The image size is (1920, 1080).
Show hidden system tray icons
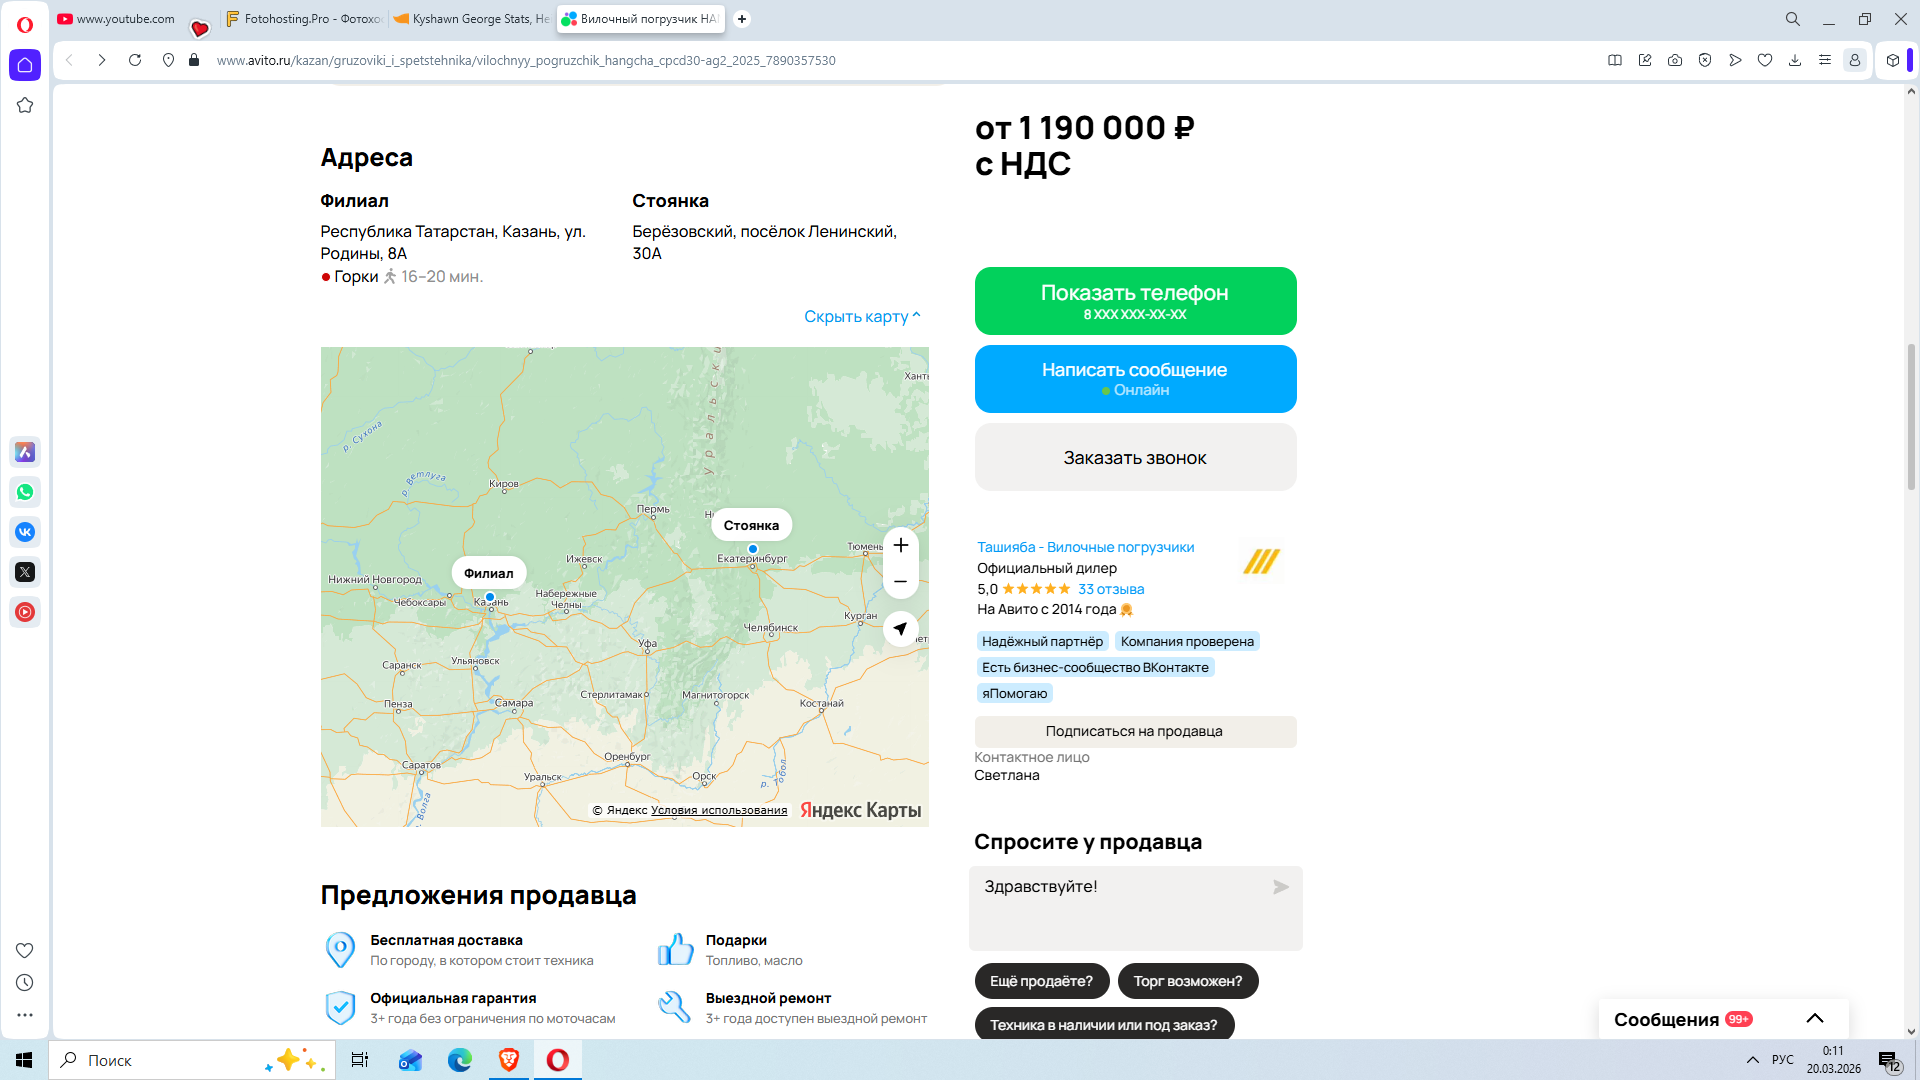[x=1752, y=1060]
